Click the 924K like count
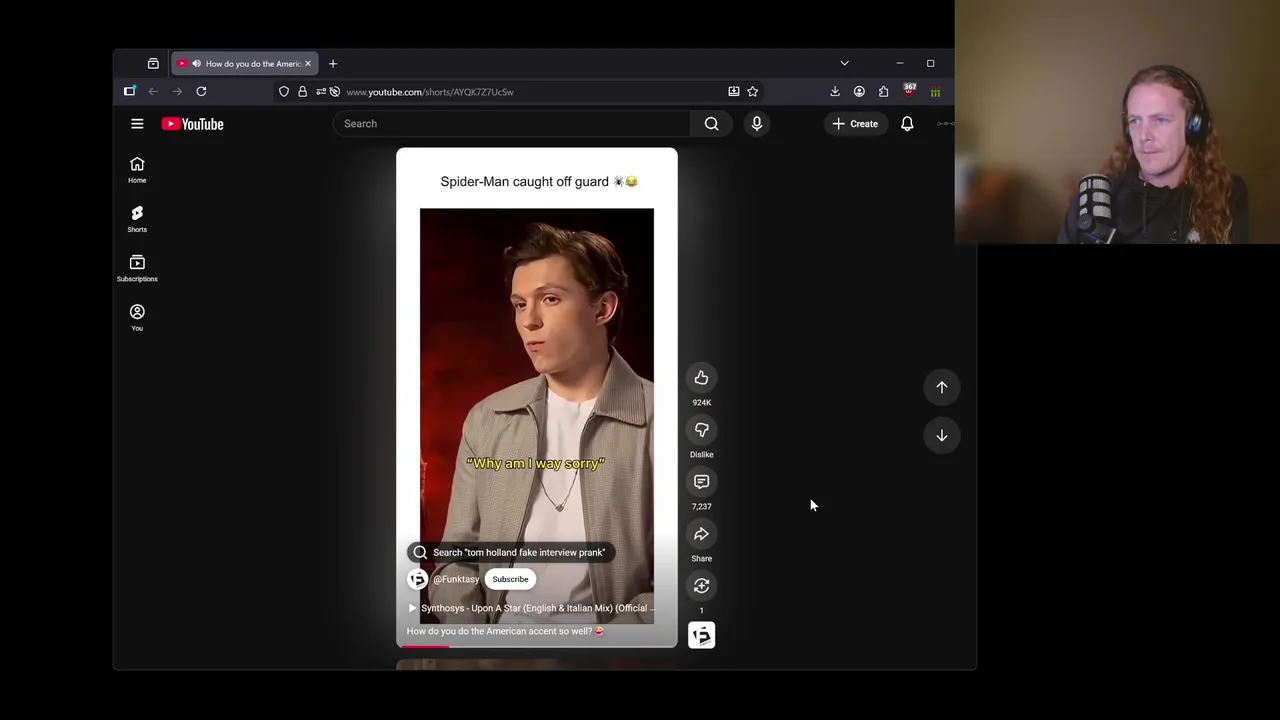Screen dimensions: 1280x720 point(701,403)
